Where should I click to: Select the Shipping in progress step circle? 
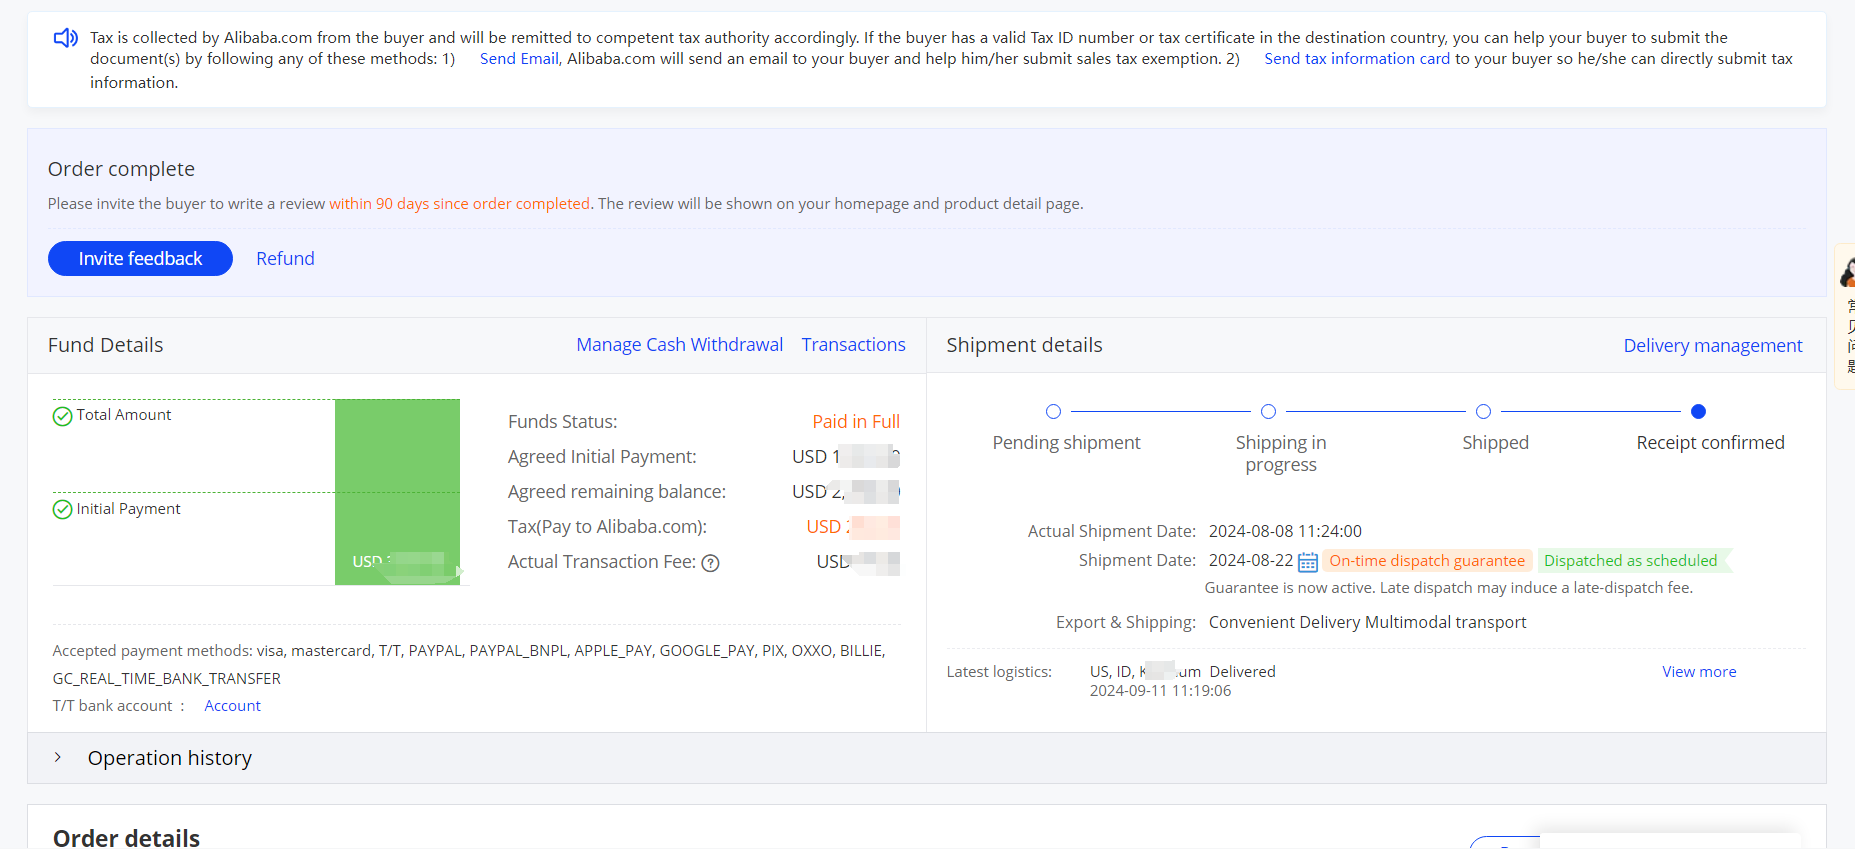pos(1268,411)
